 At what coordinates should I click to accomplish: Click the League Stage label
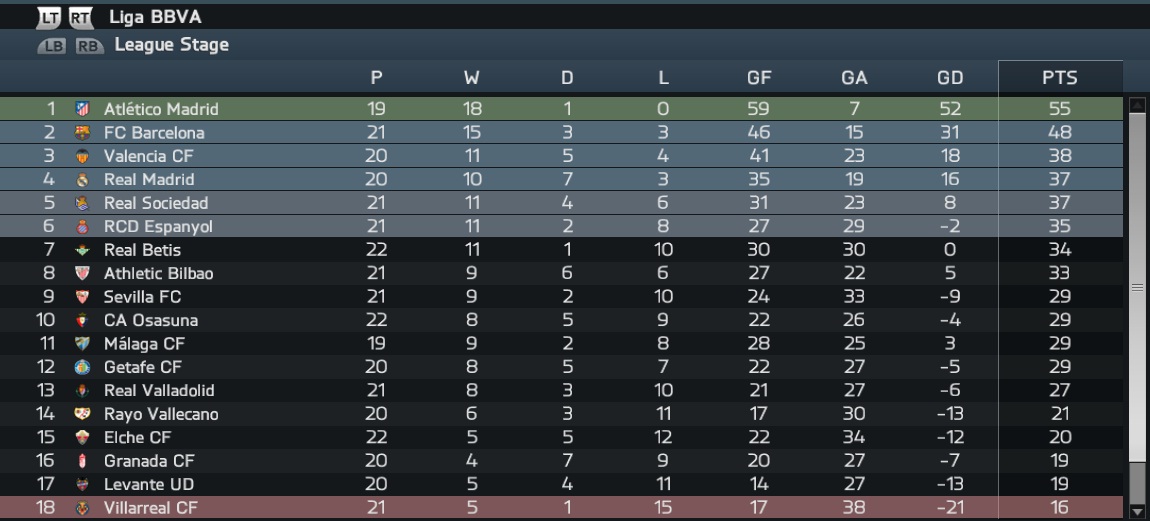(172, 45)
